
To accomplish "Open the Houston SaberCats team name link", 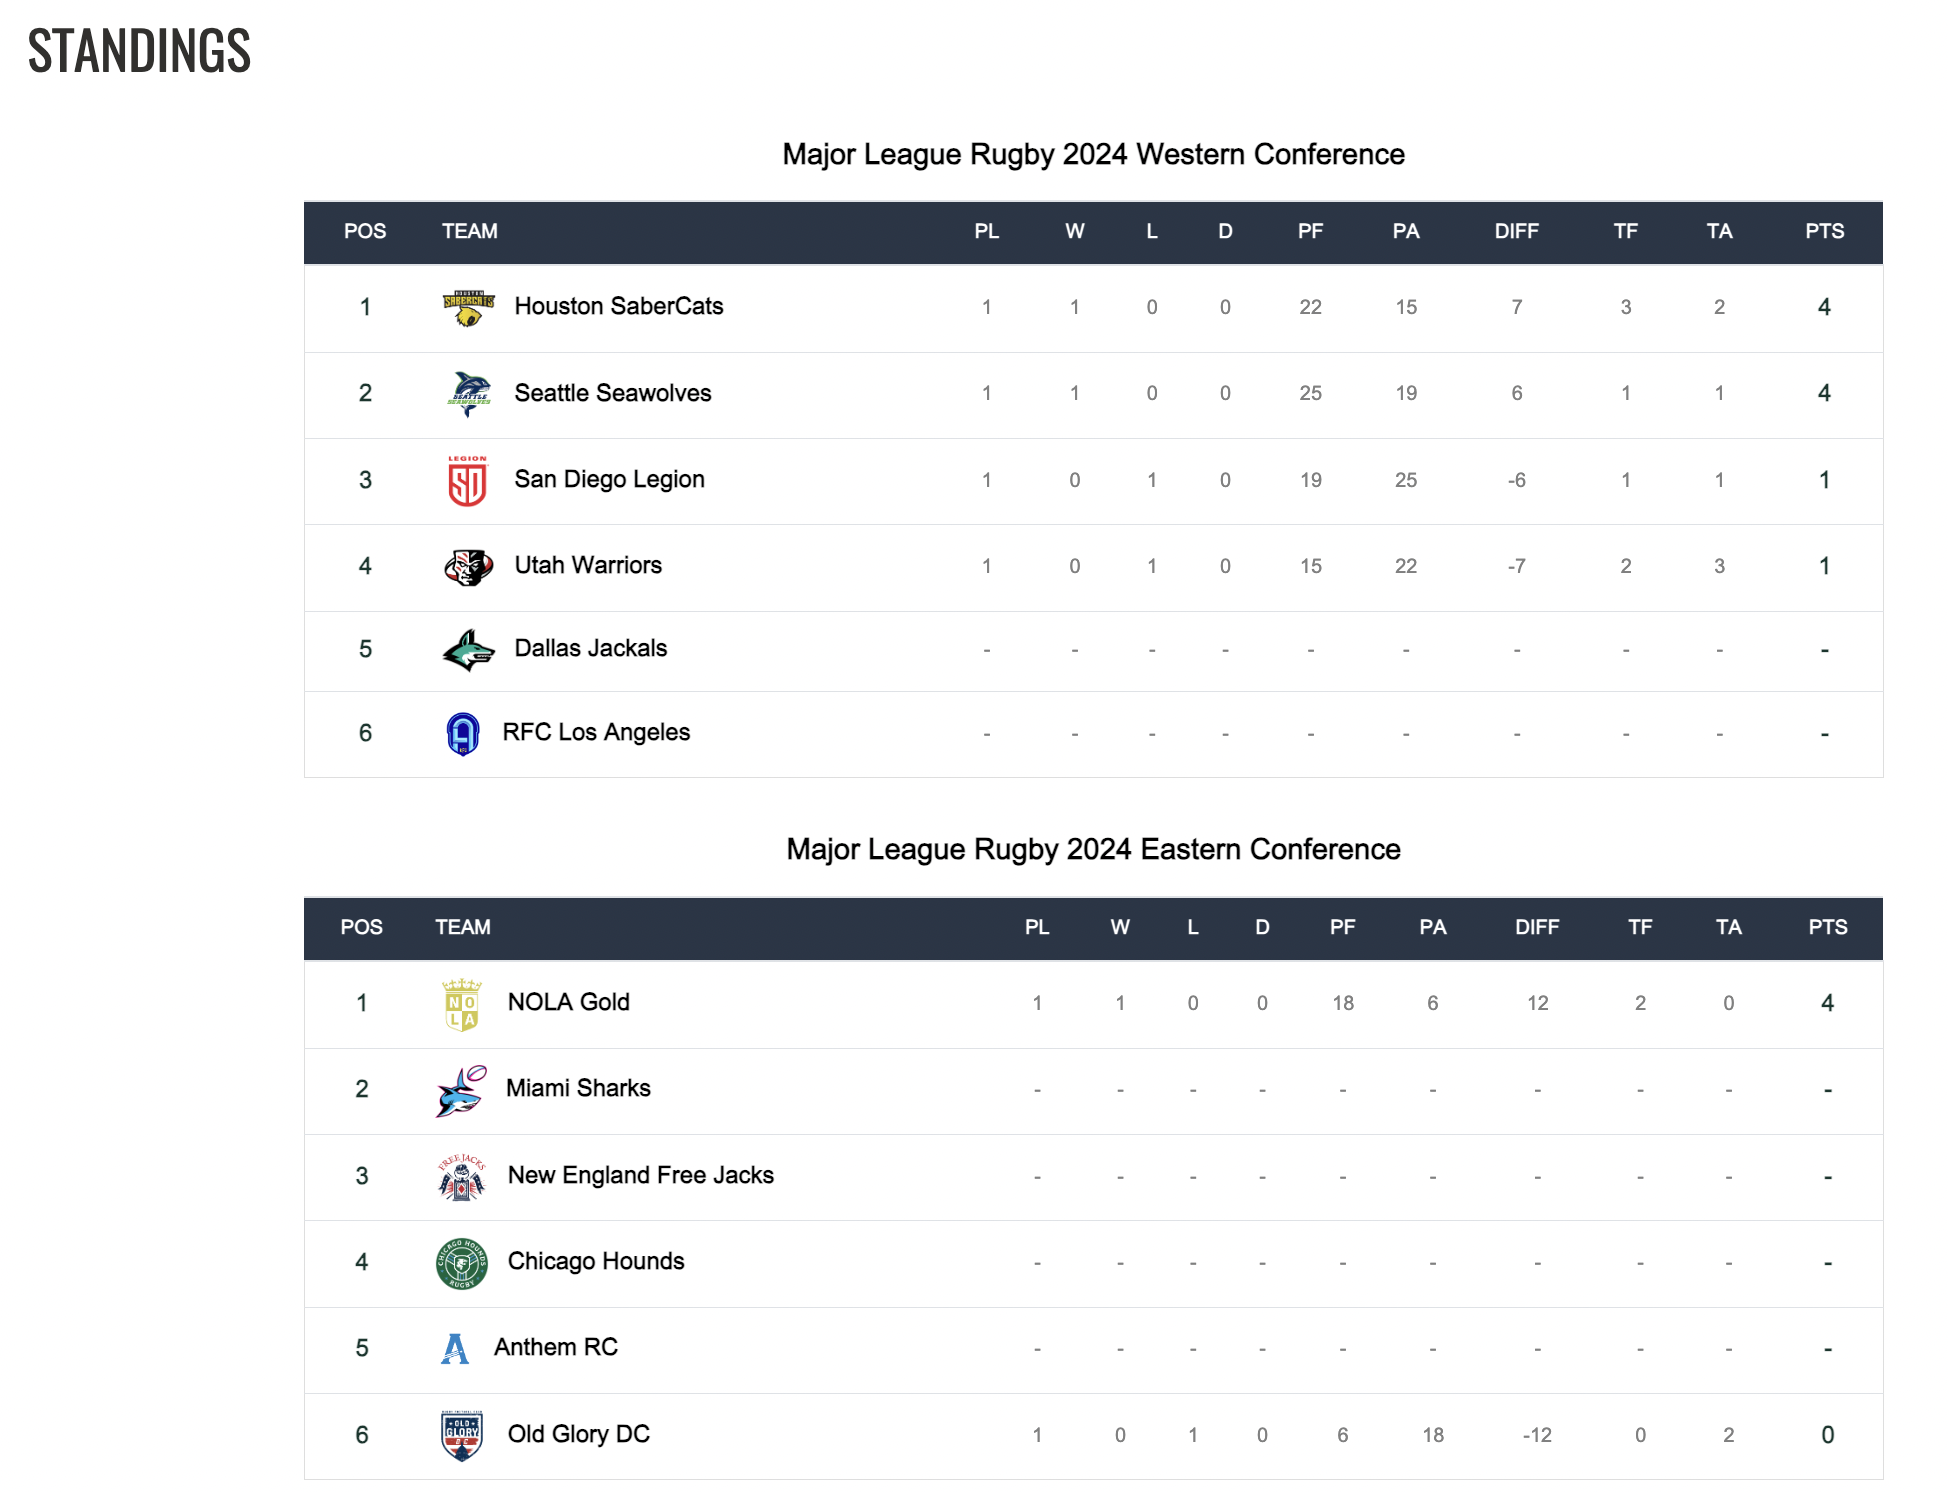I will [619, 306].
